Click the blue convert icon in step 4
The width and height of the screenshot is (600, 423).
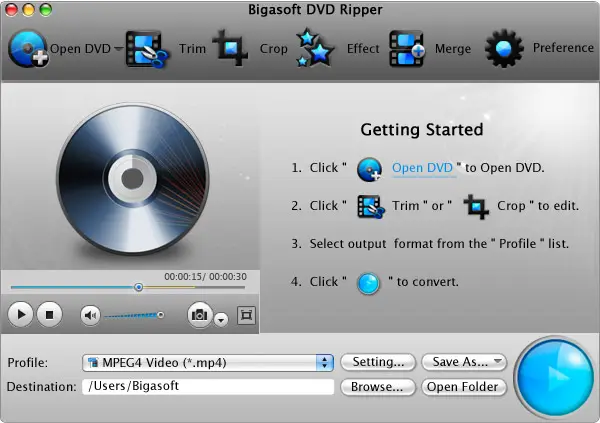click(368, 284)
